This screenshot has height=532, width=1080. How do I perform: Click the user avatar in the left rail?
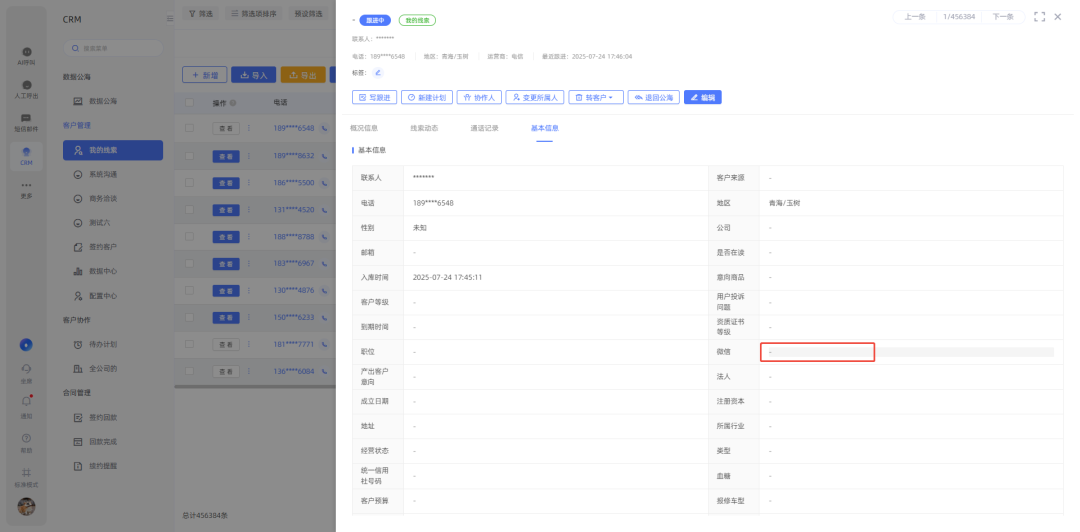pyautogui.click(x=26, y=507)
